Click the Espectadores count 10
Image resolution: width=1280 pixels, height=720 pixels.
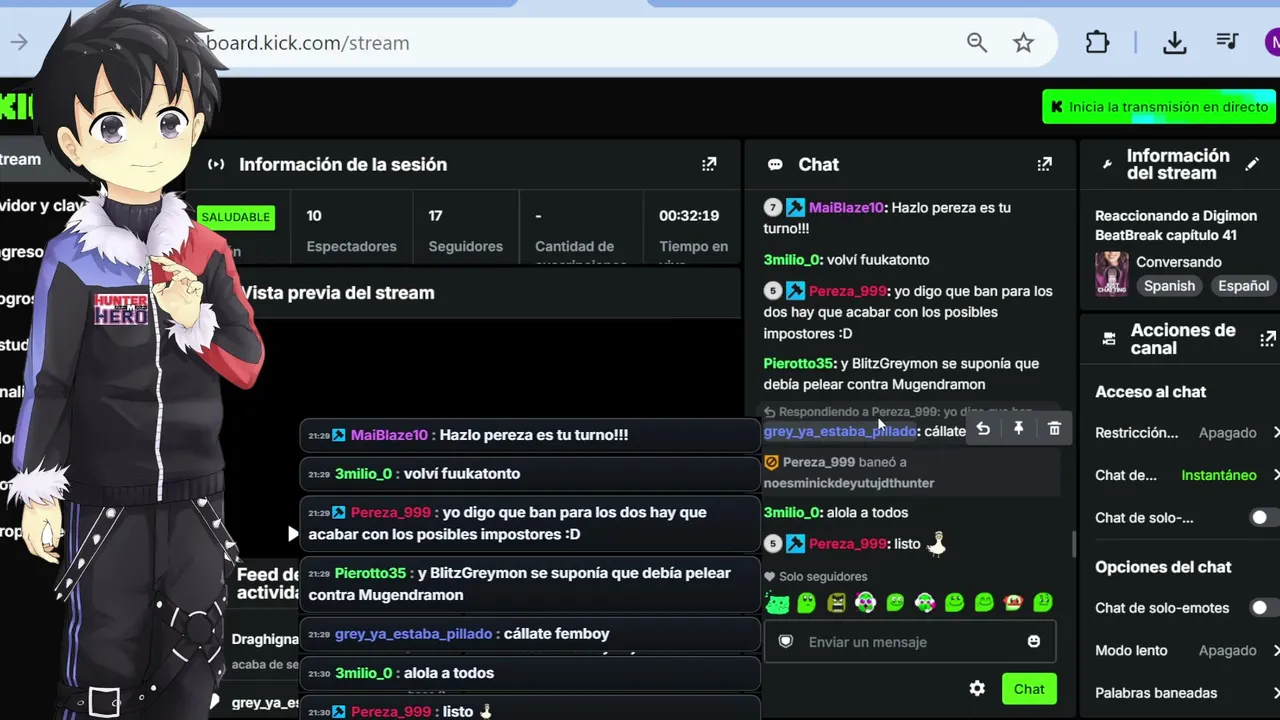(x=314, y=216)
